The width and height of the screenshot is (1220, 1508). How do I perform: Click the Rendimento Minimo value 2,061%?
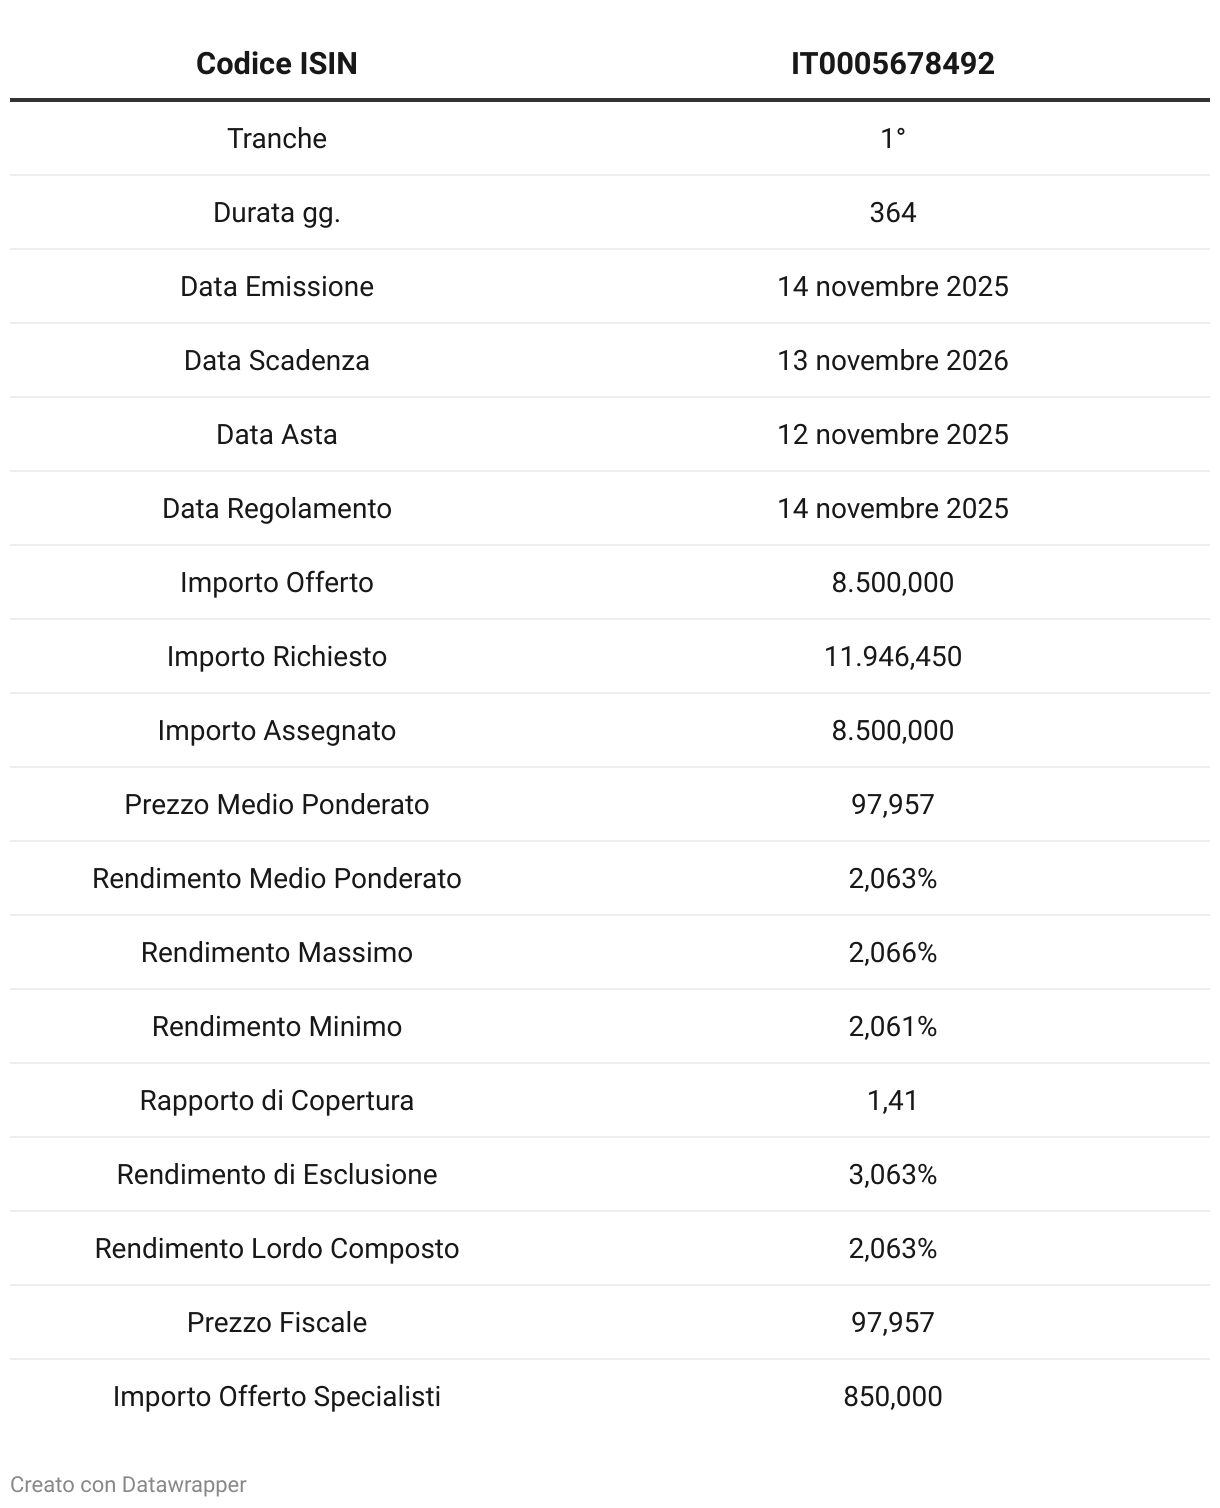[892, 1026]
